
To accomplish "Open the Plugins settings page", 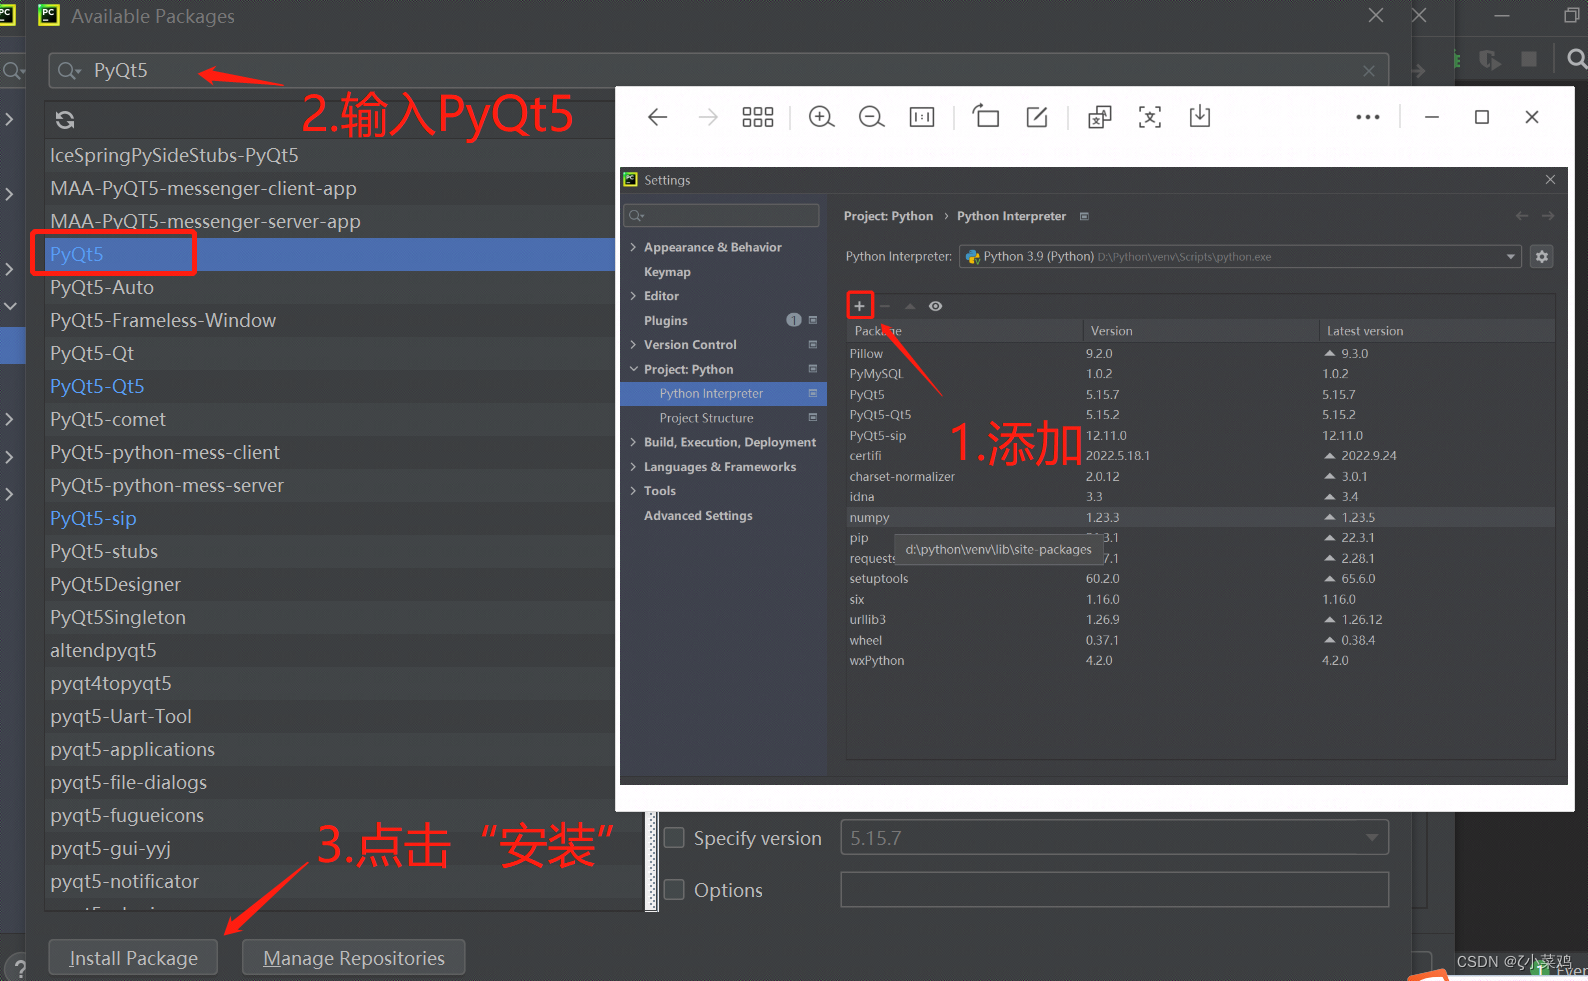I will tap(665, 321).
